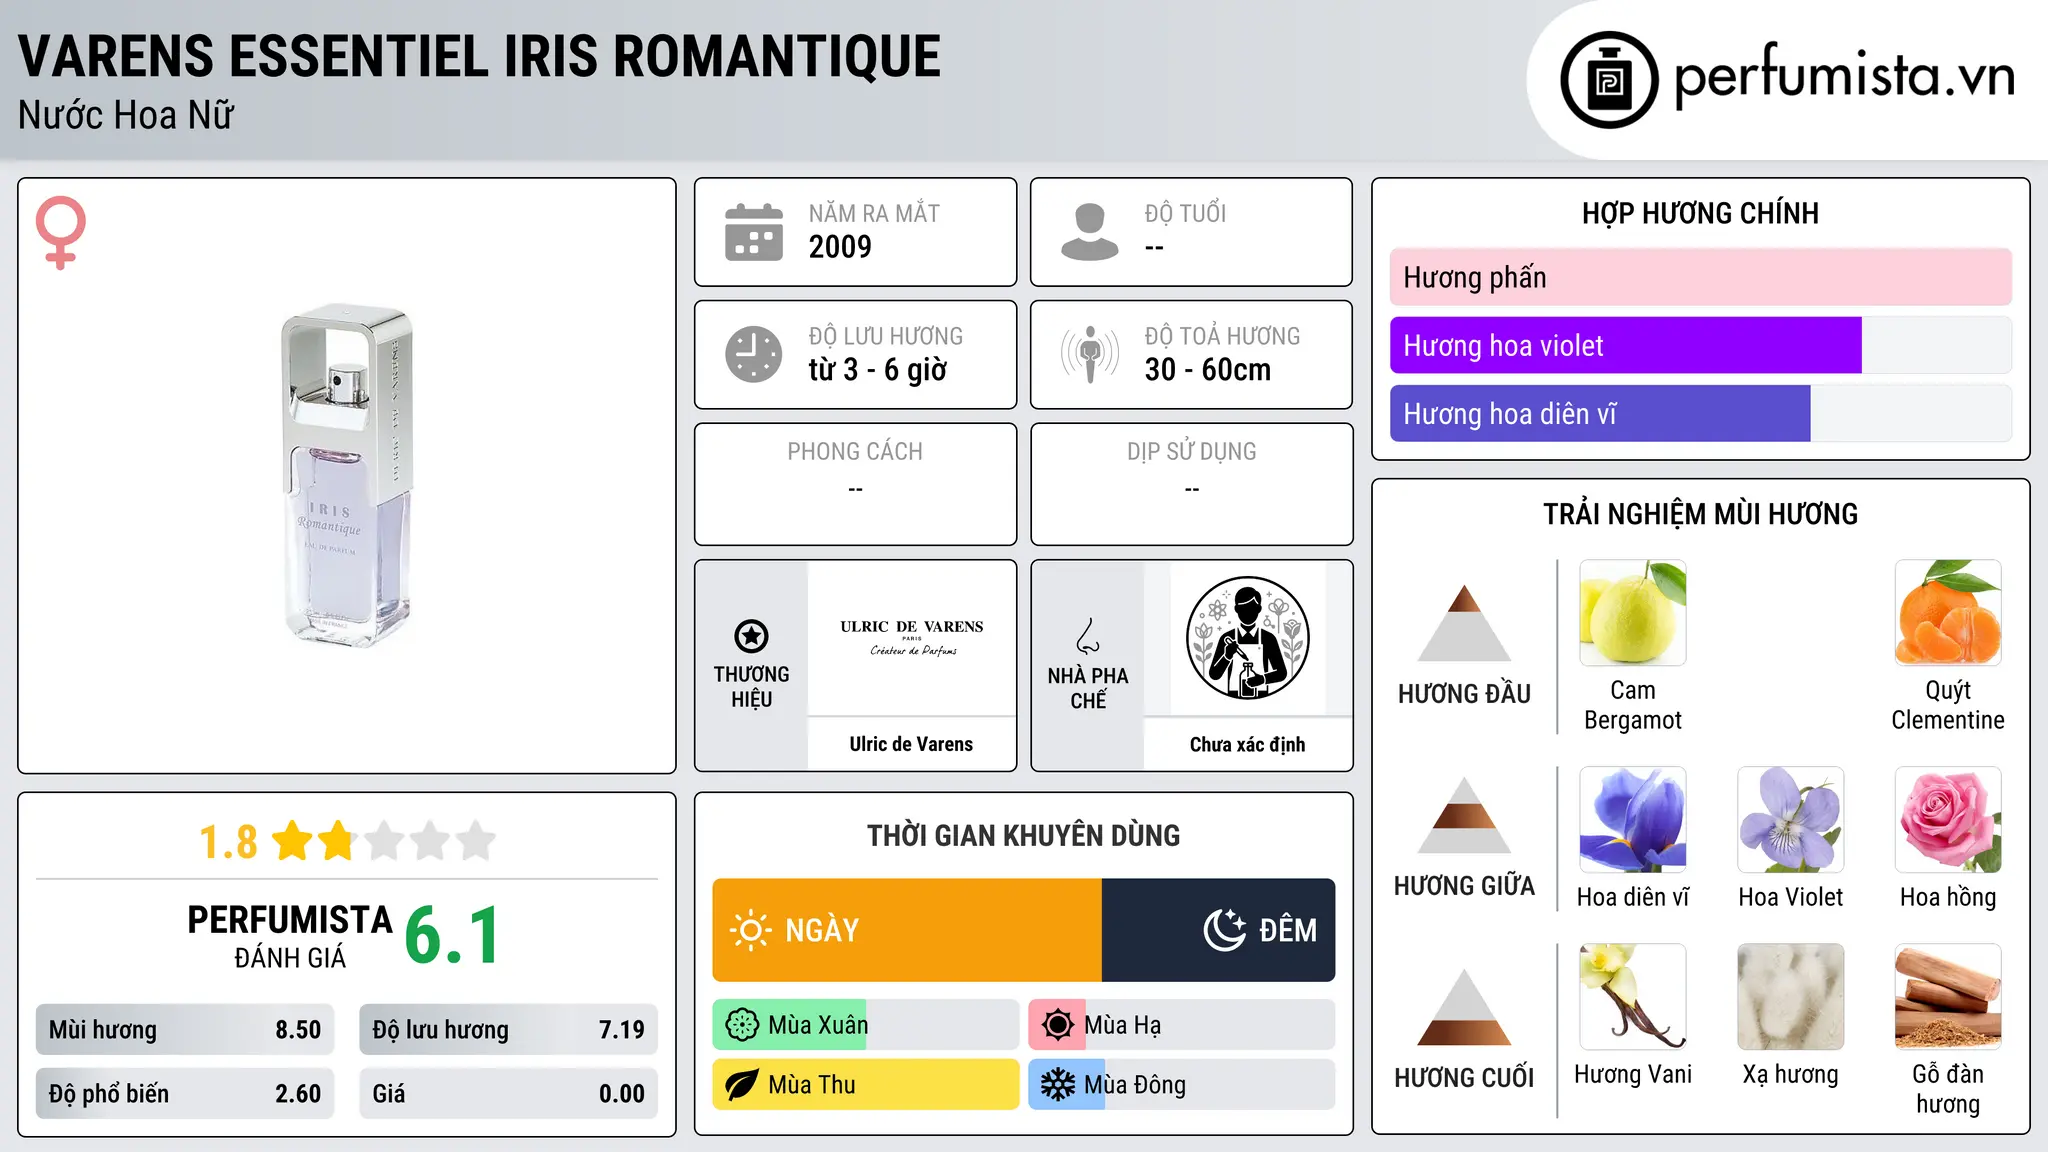
Task: Click the launch year value 2009
Action: click(840, 247)
